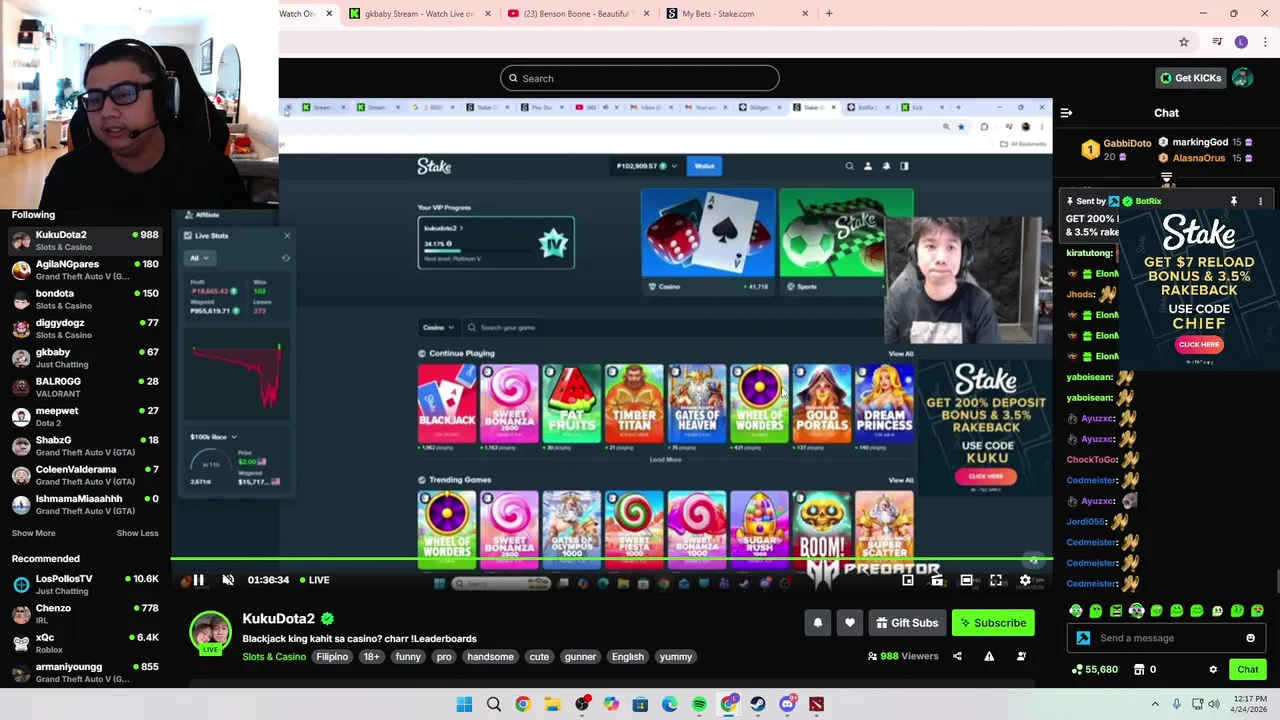This screenshot has height=720, width=1280.
Task: Close the first Watch On browser tab
Action: click(x=331, y=14)
